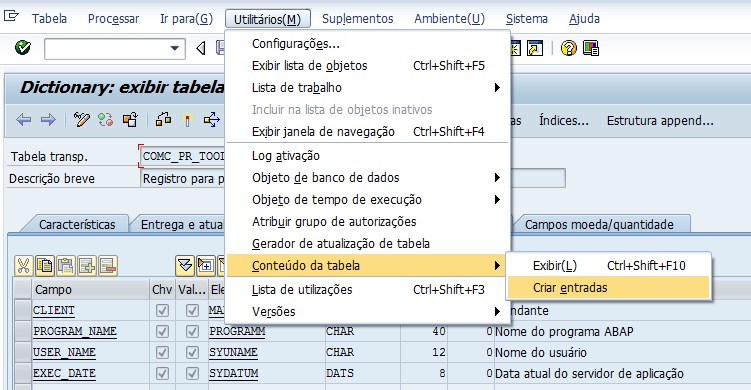Toggle Val checkbox for PROGRAM_NAME row
Screen dimensions: 751x390
192,332
